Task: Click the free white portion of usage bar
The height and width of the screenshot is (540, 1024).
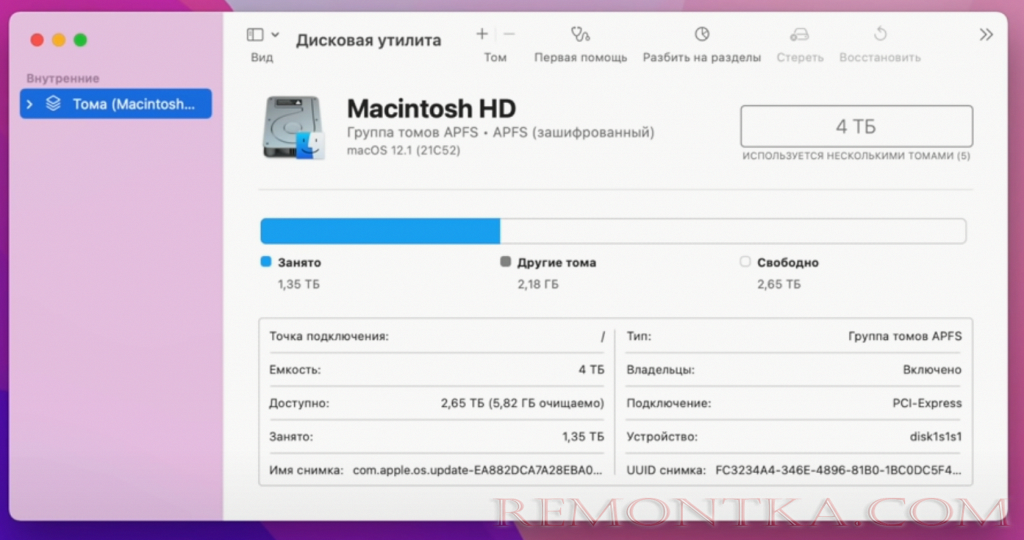Action: coord(733,231)
